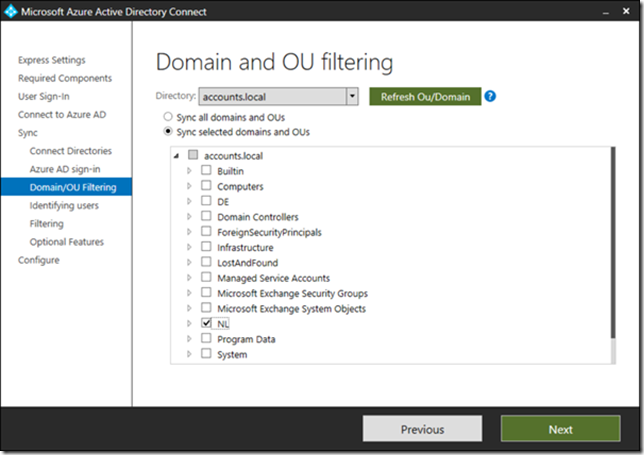The height and width of the screenshot is (455, 644).
Task: Select 'Sync all domains and OUs' option
Action: tap(168, 117)
